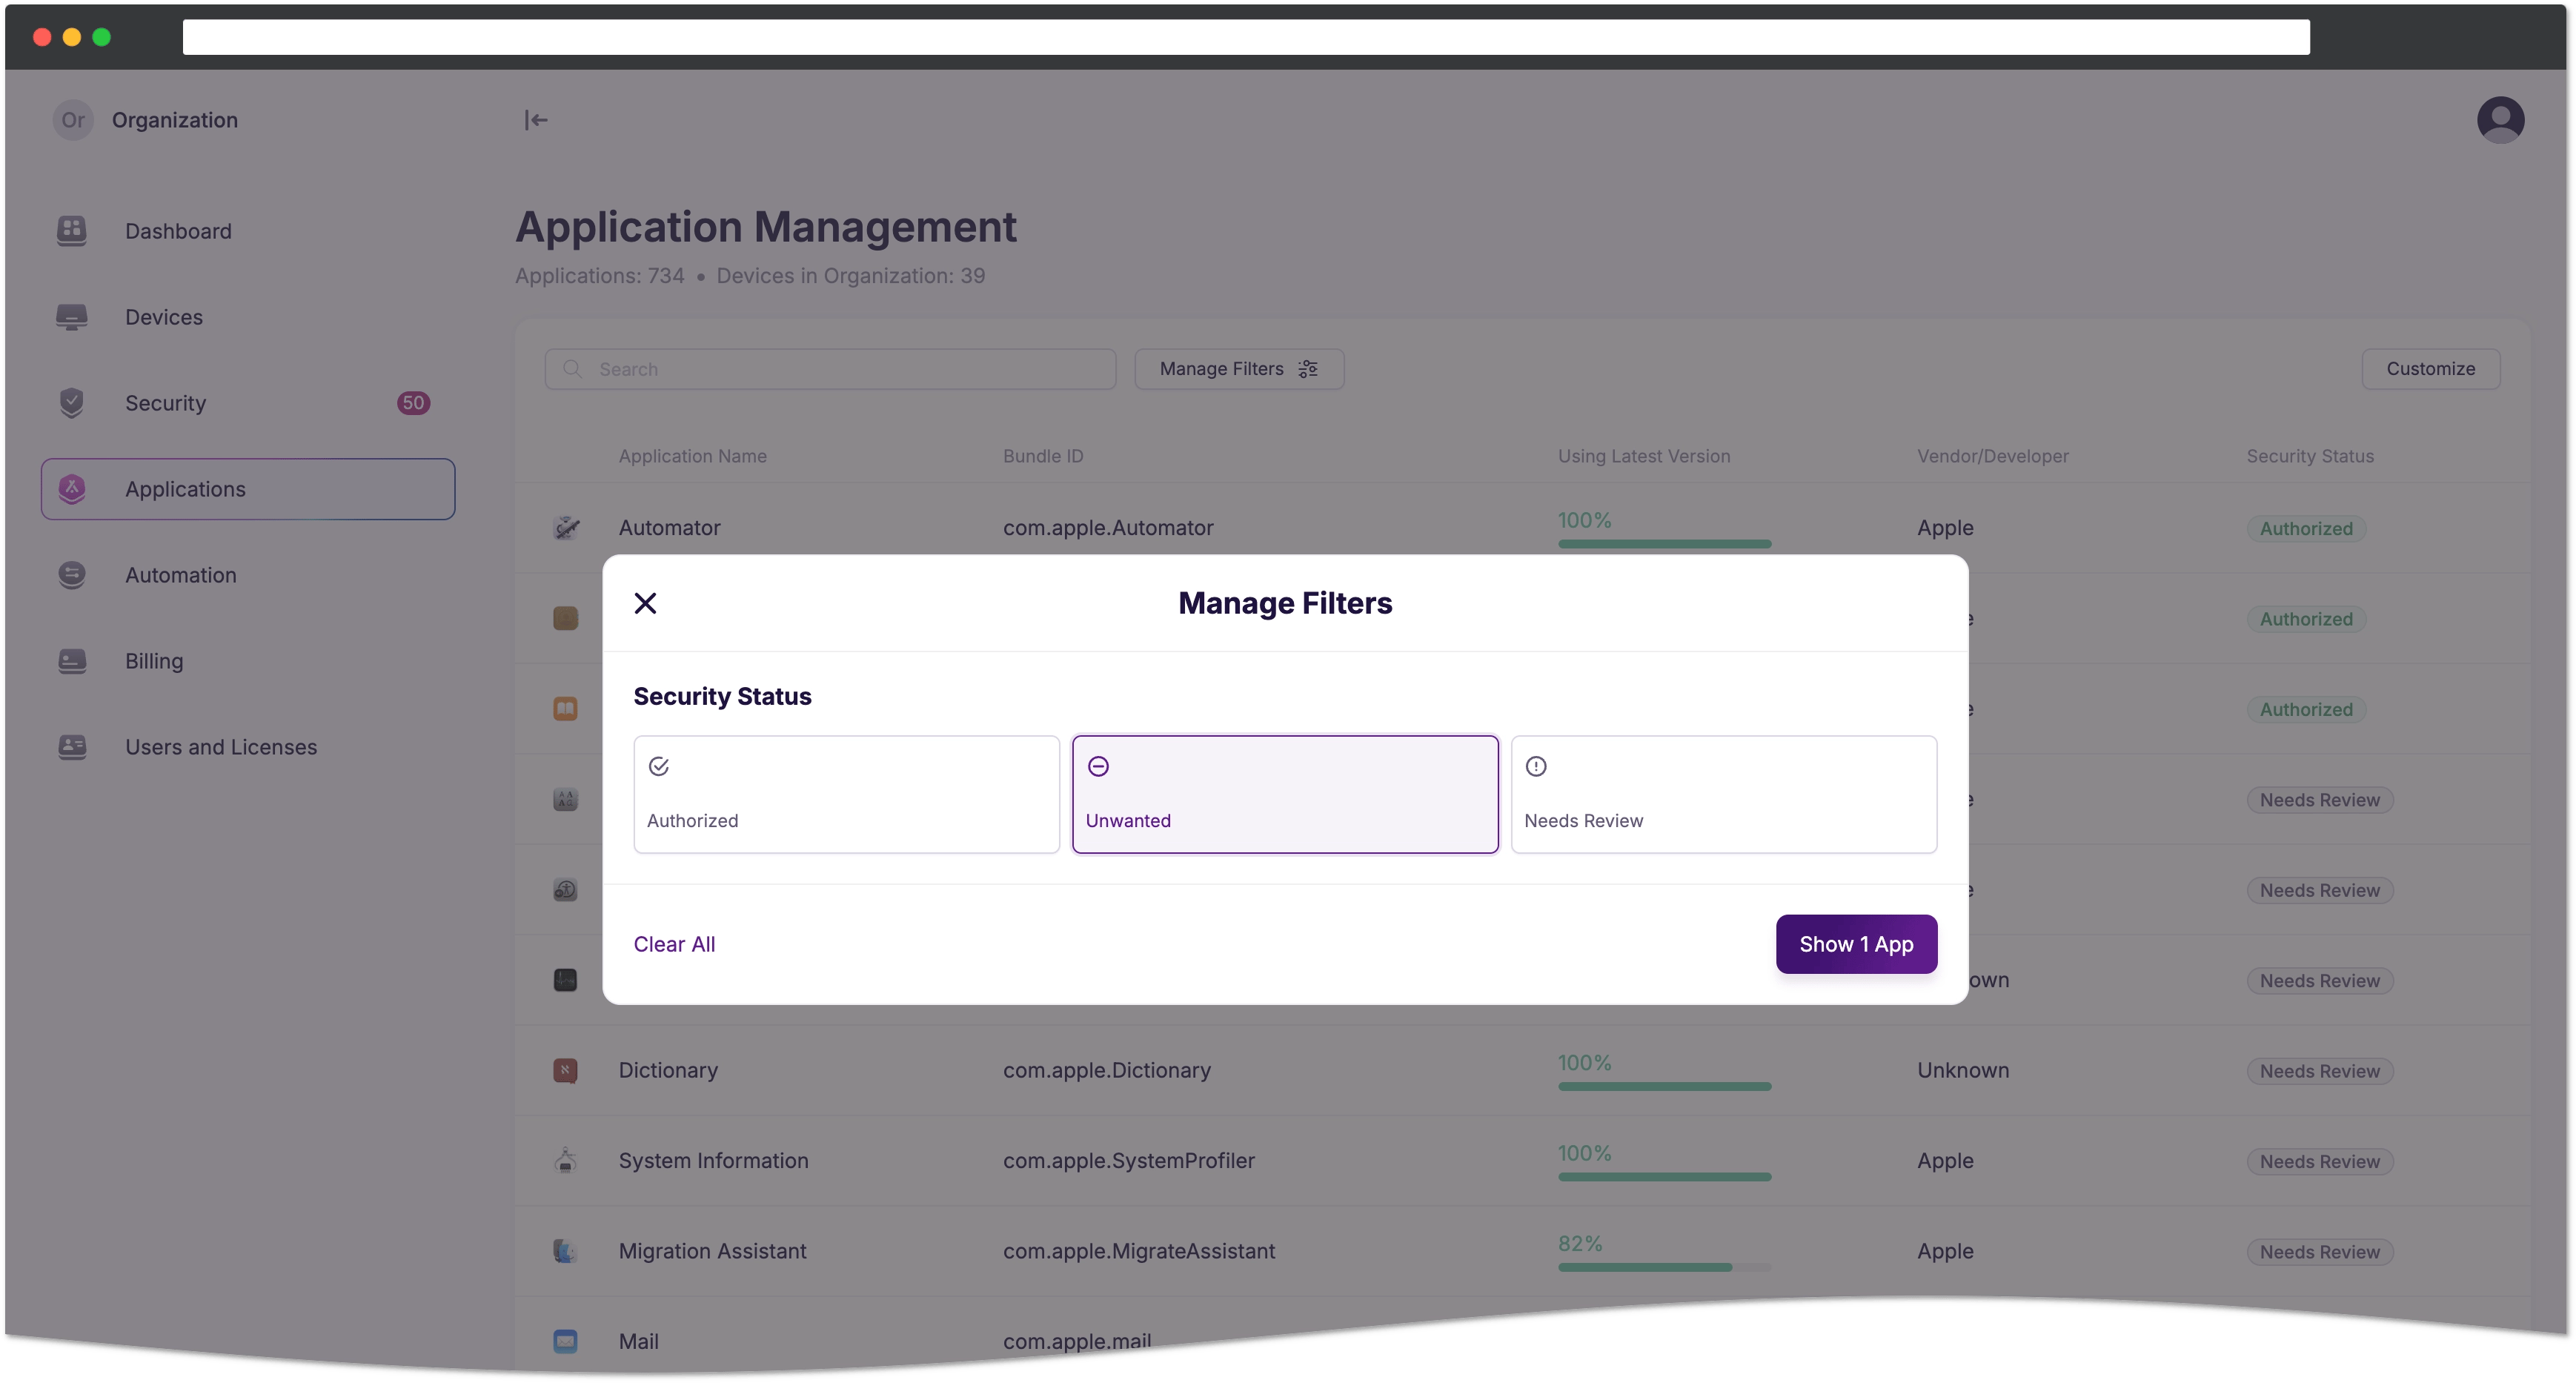Navigate to Billing

click(248, 661)
